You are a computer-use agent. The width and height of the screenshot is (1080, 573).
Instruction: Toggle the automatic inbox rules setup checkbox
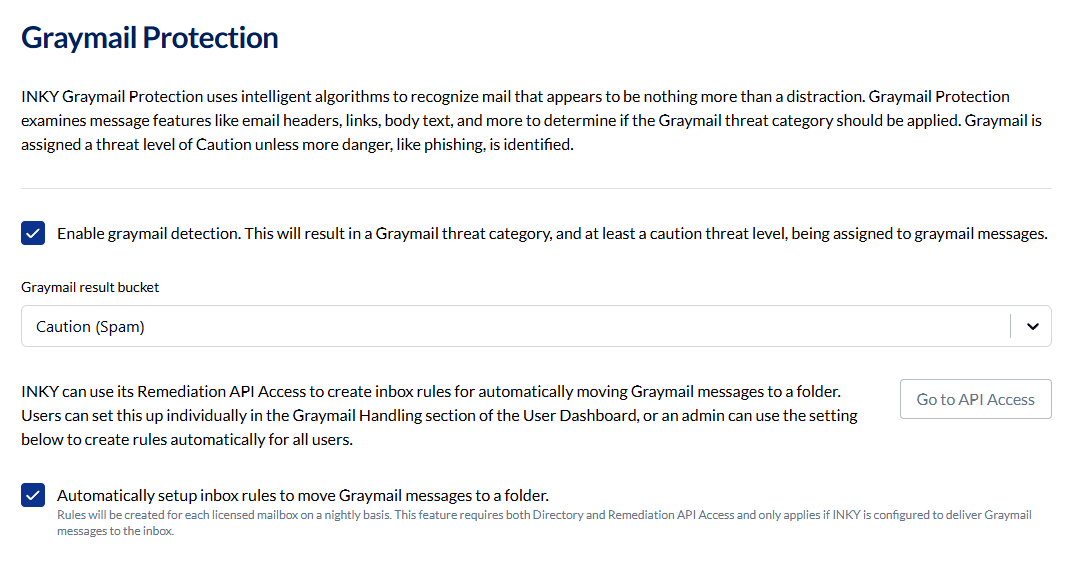[33, 495]
